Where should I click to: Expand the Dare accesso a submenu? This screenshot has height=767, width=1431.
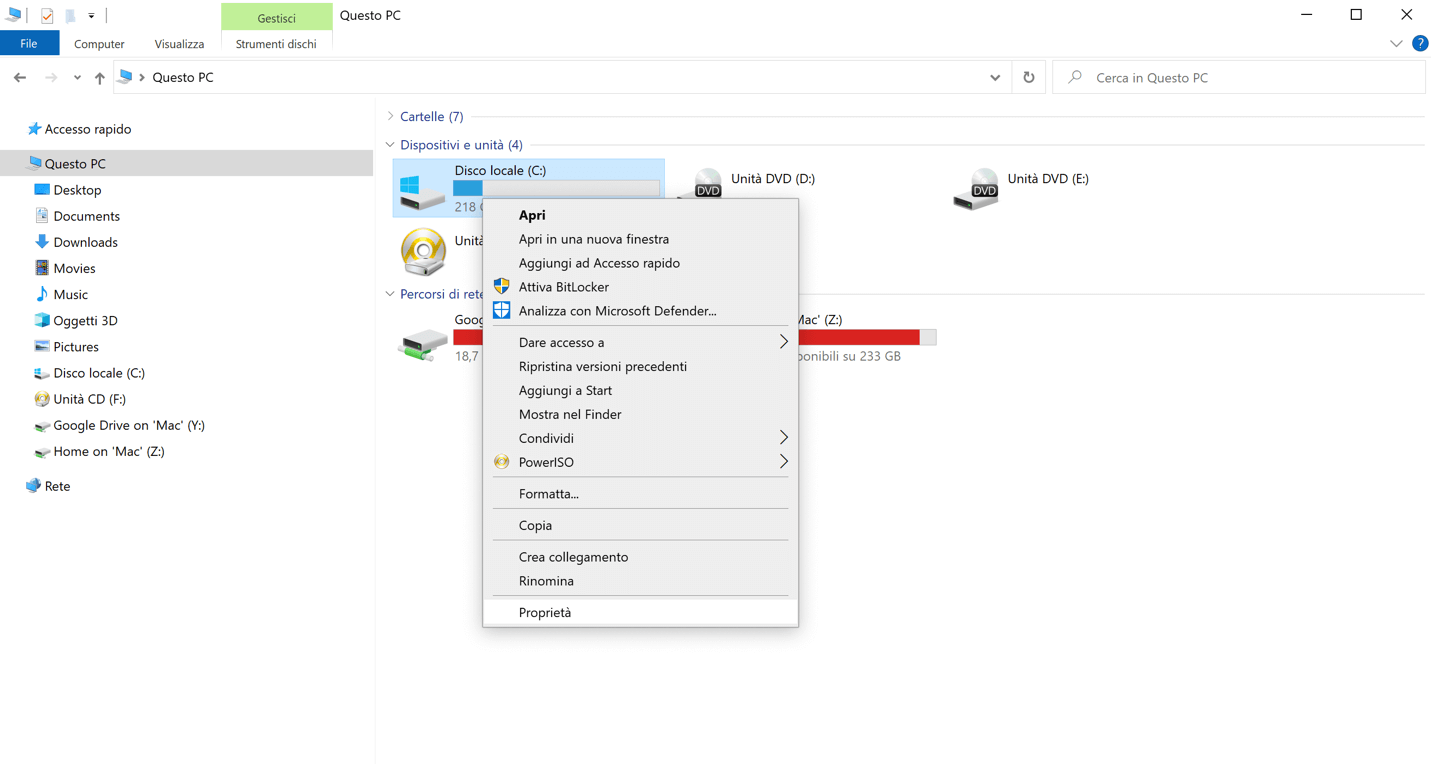click(x=783, y=342)
